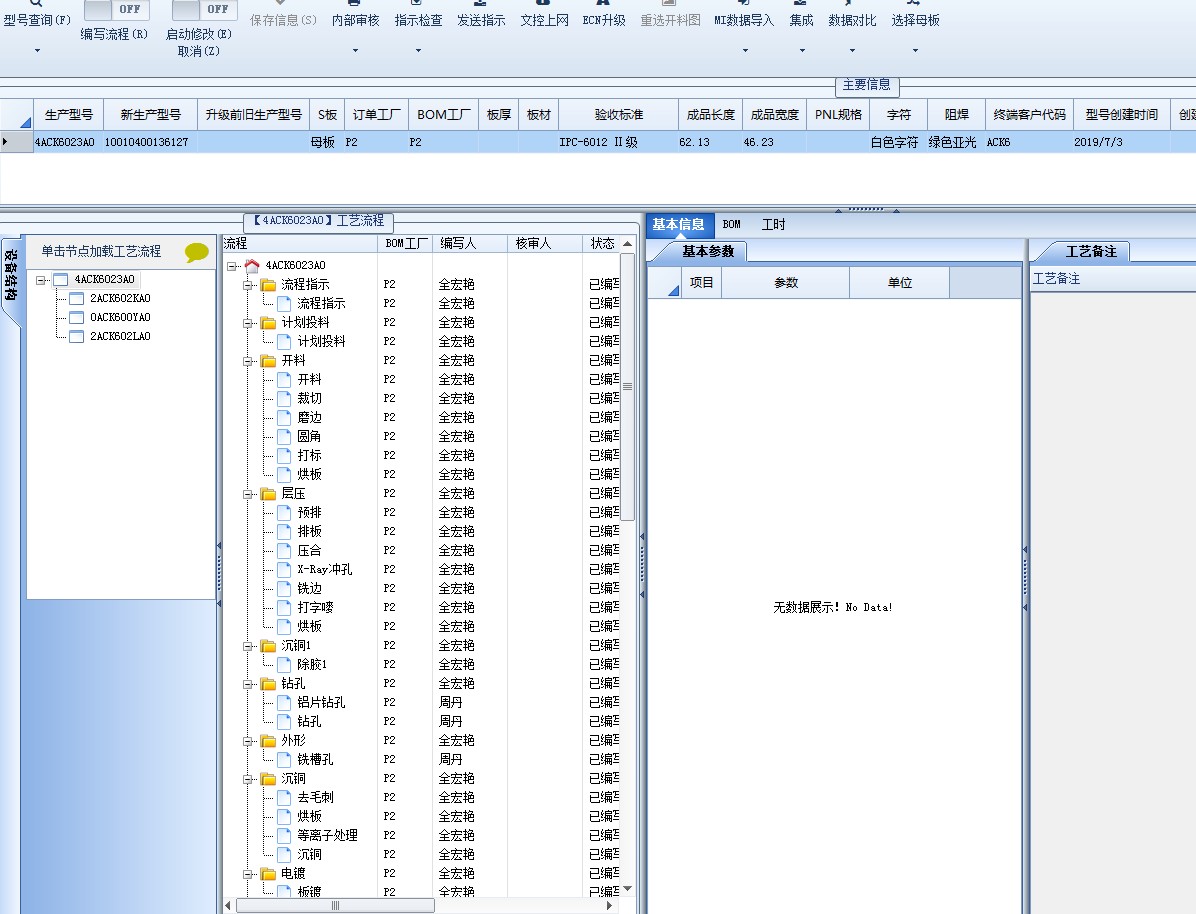Collapse the 开料 folder node
The image size is (1196, 914).
pyautogui.click(x=248, y=361)
